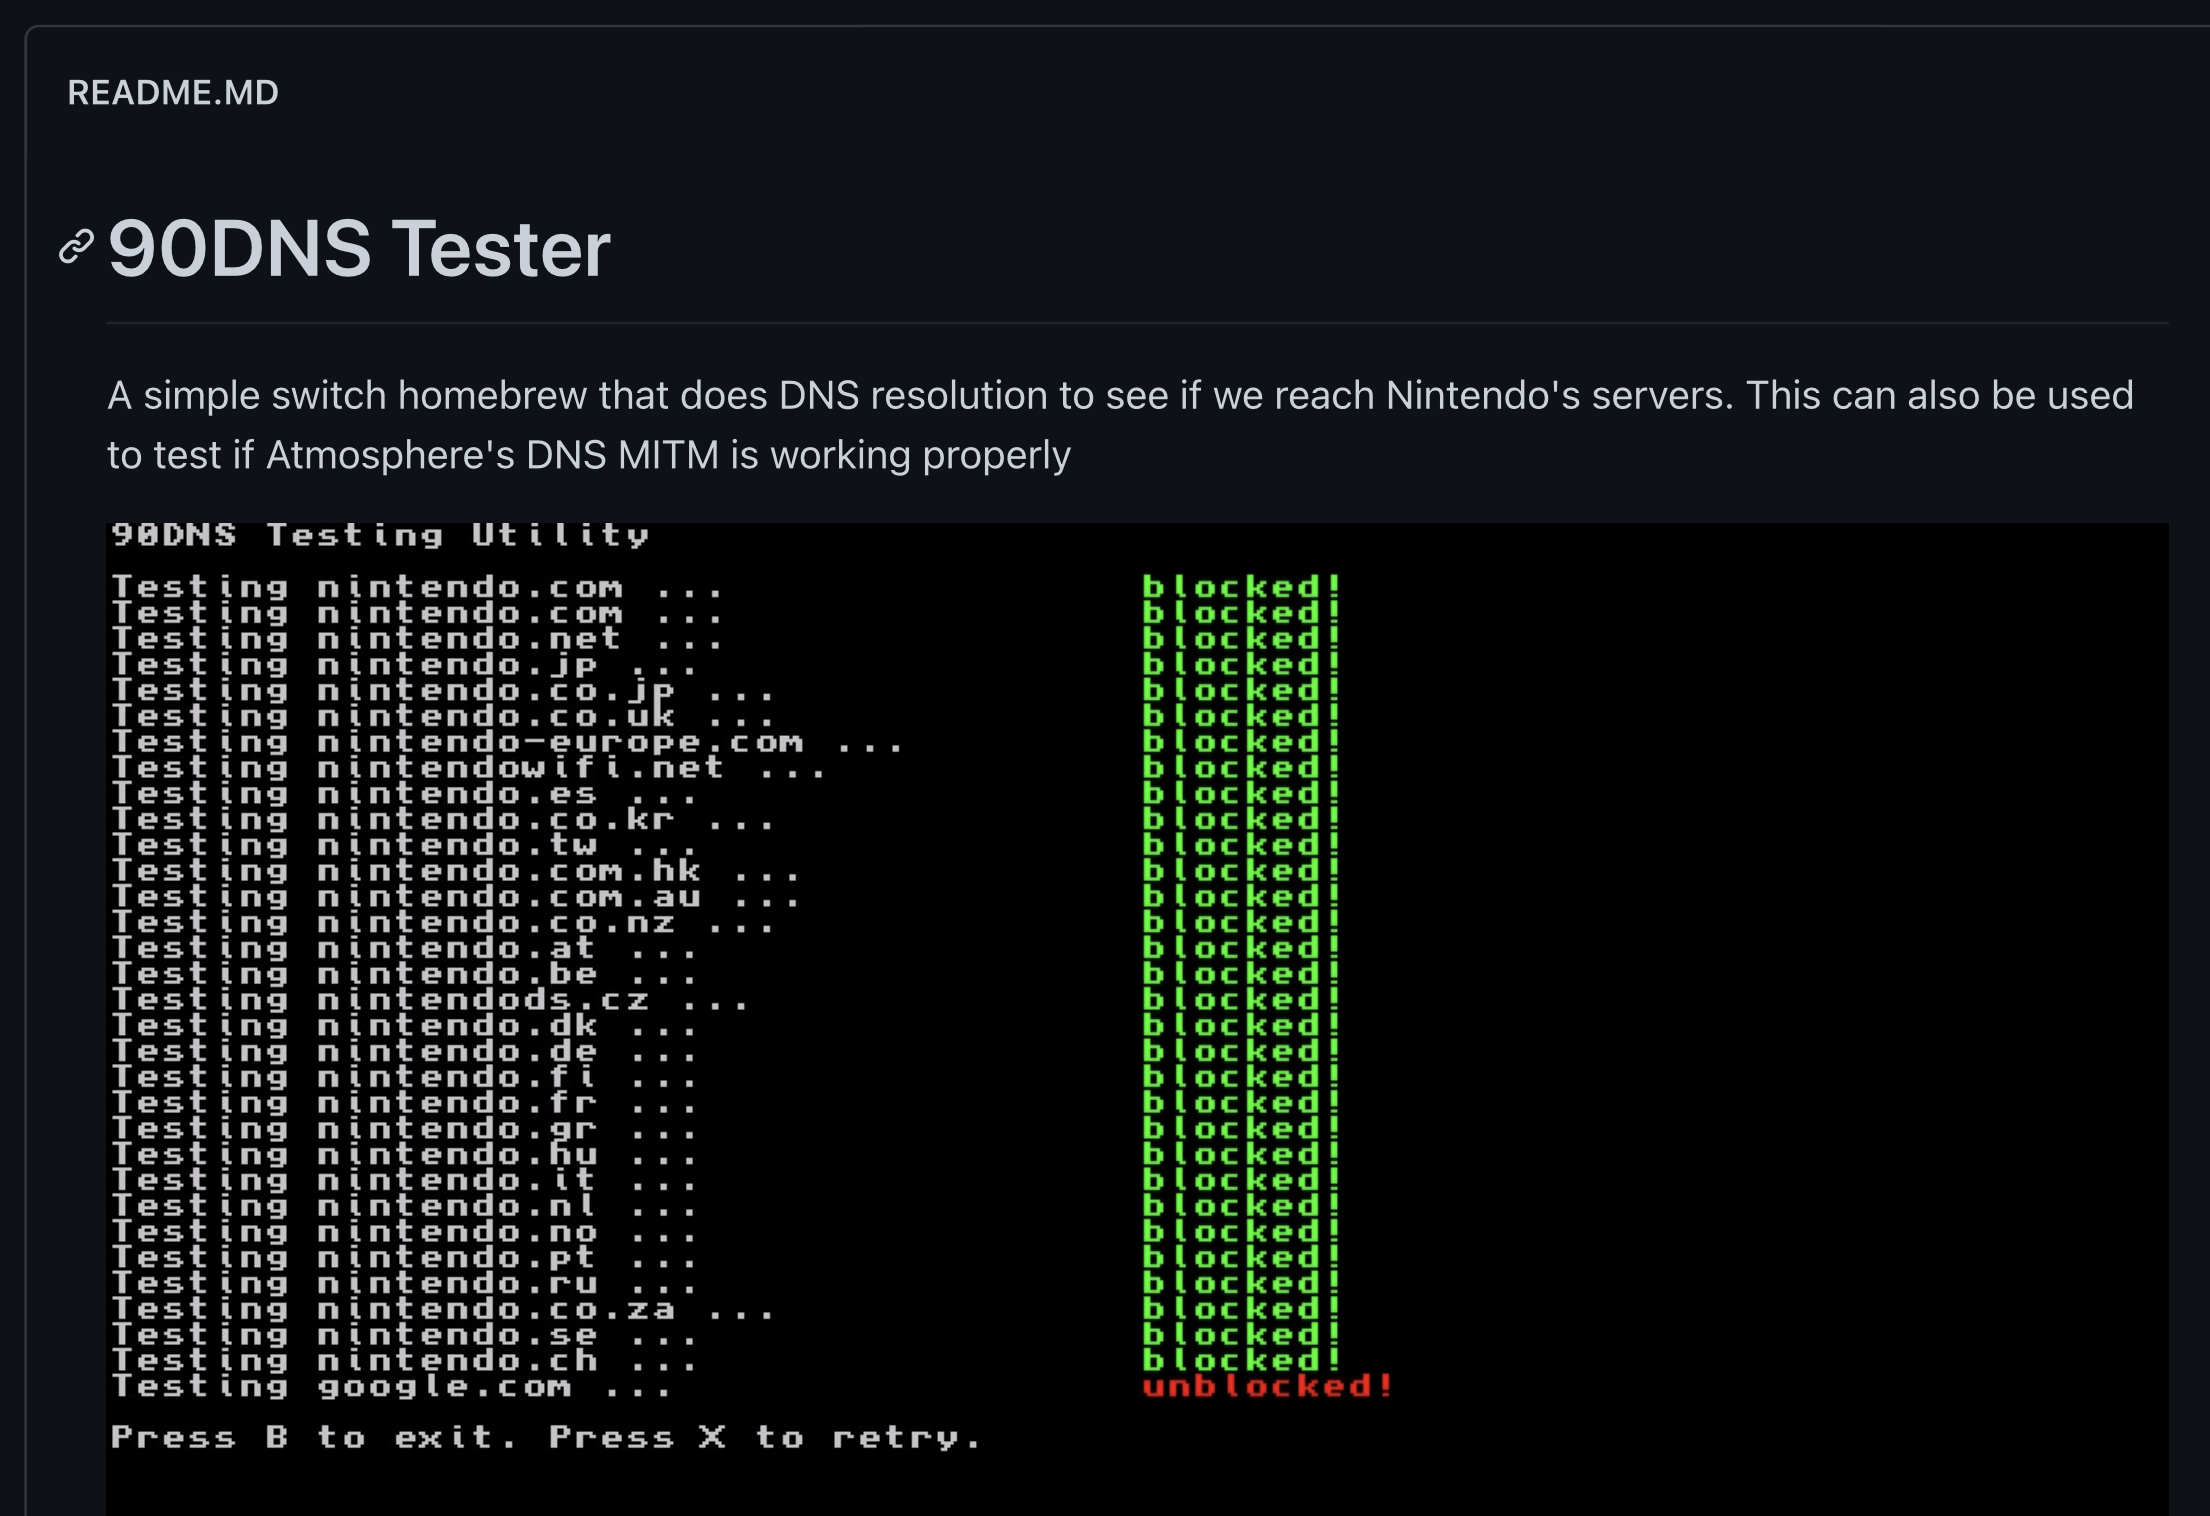Click the green "blocked!" status for nintendo.ch

pos(1241,1363)
